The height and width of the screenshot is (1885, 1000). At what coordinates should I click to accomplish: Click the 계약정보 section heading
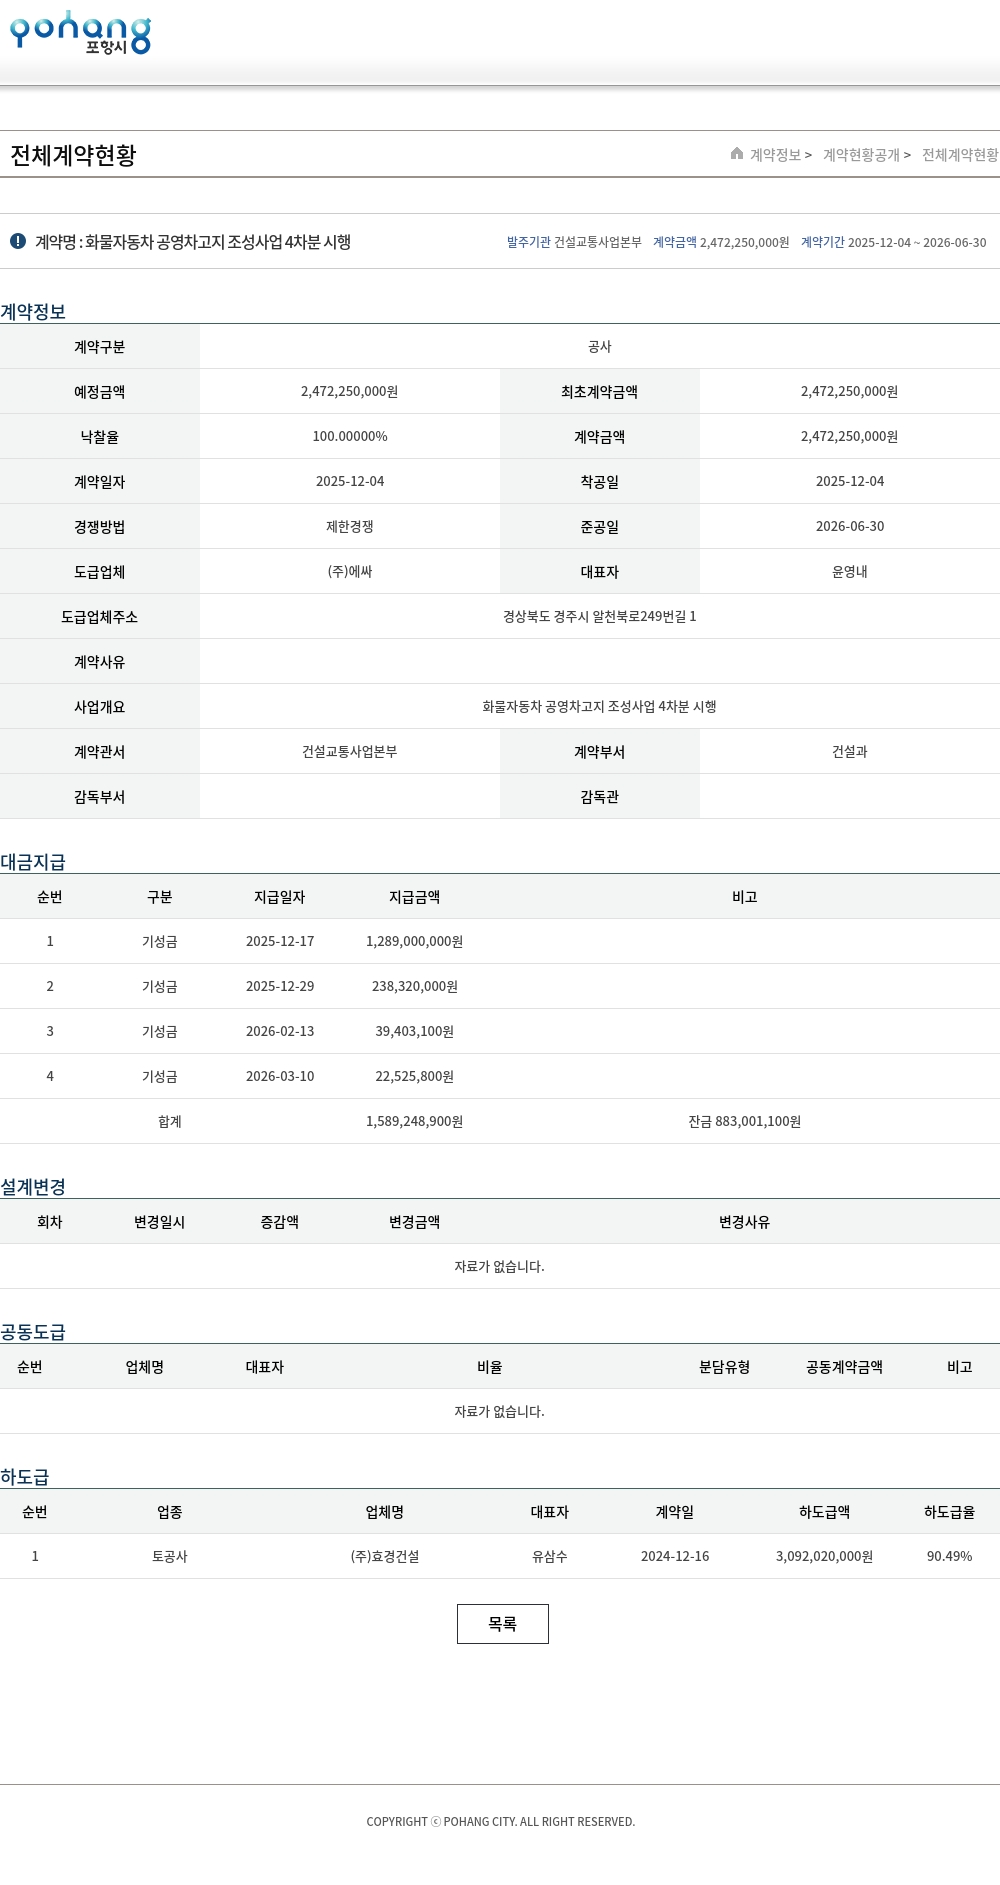coord(33,312)
